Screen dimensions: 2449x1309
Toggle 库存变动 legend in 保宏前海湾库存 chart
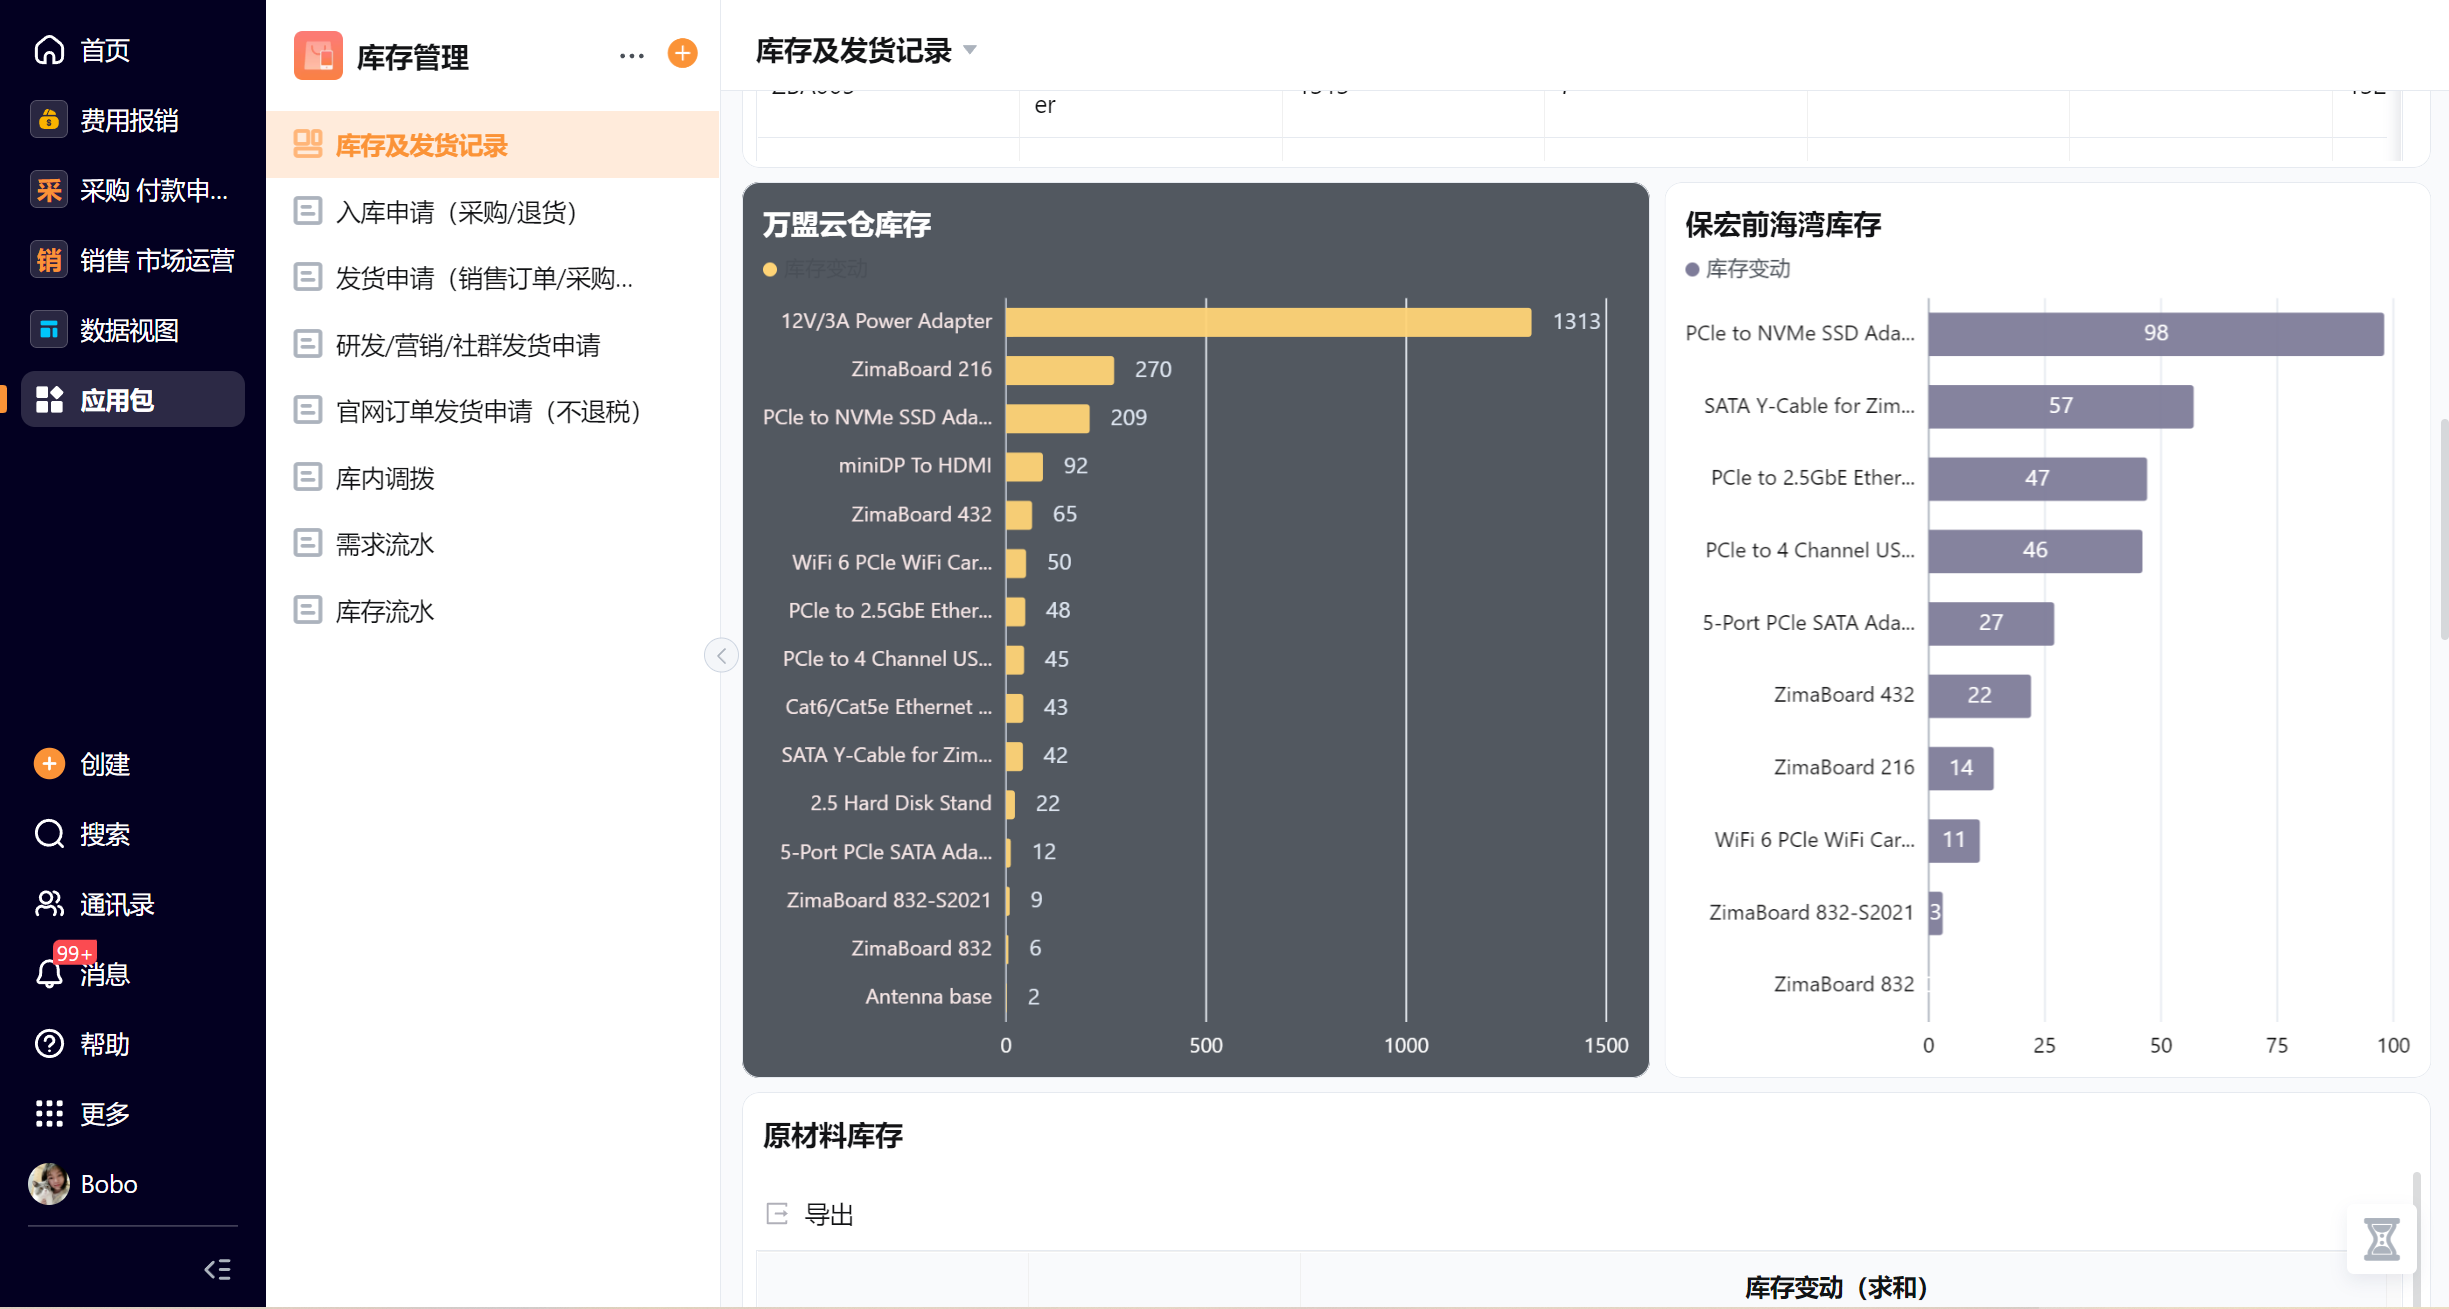pos(1738,269)
